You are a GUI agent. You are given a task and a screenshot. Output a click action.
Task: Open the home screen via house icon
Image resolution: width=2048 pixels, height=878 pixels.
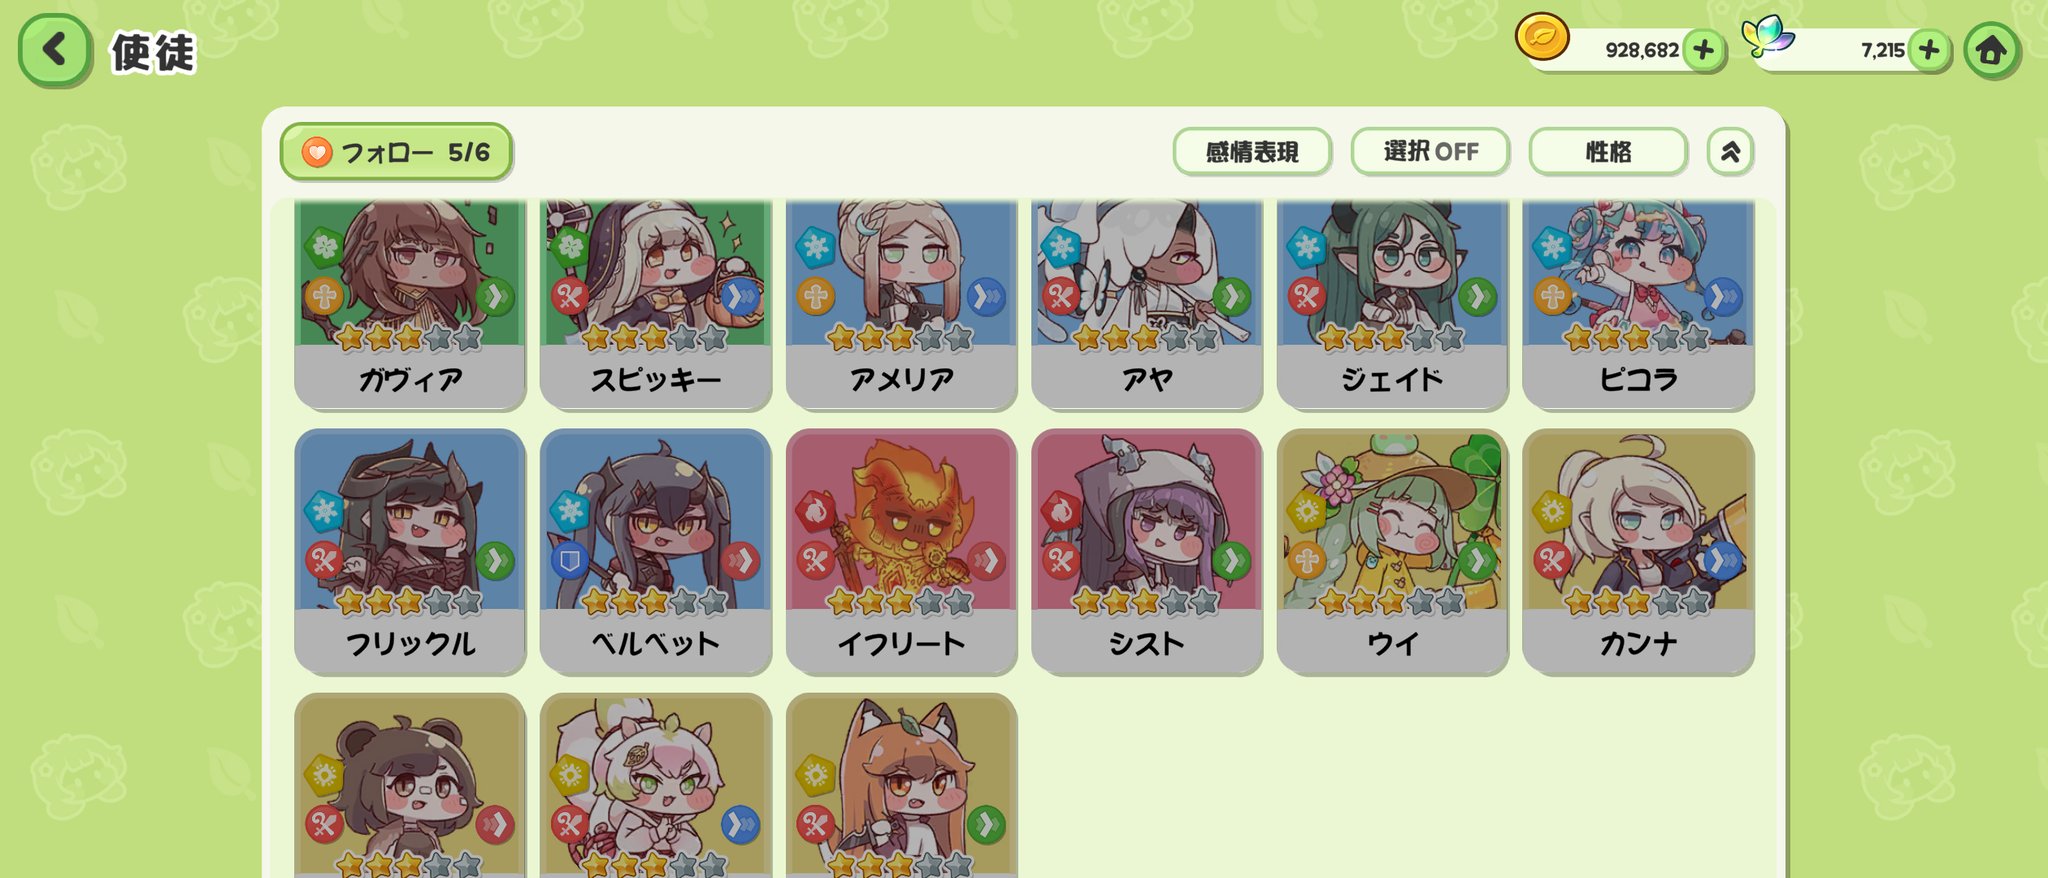tap(1991, 50)
